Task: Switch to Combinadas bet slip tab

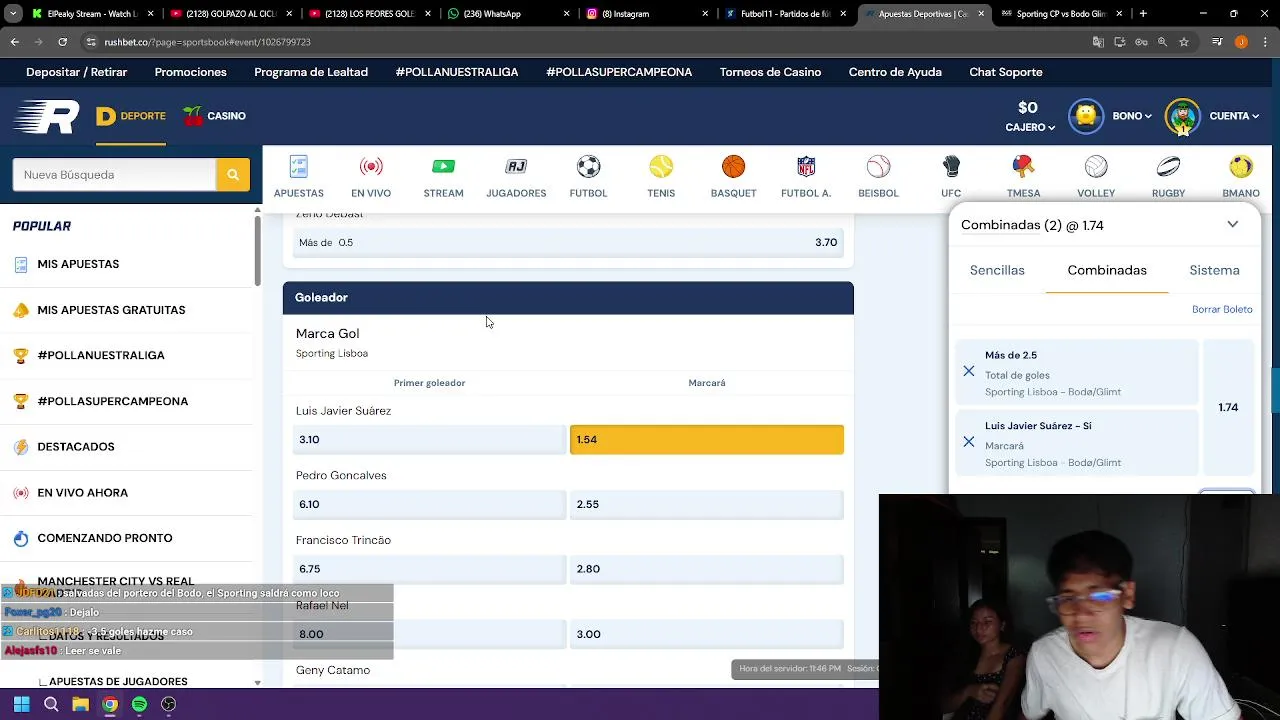Action: 1107,270
